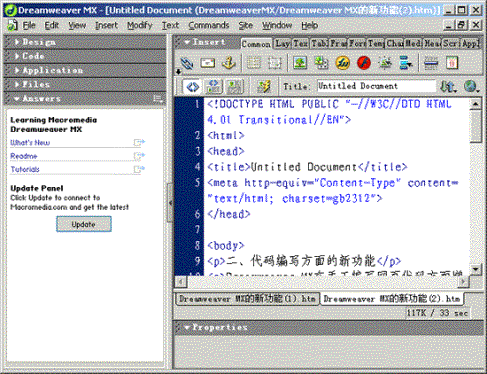Insert an Email Link via envelope icon
Screen dimensions: 487x374
208,63
